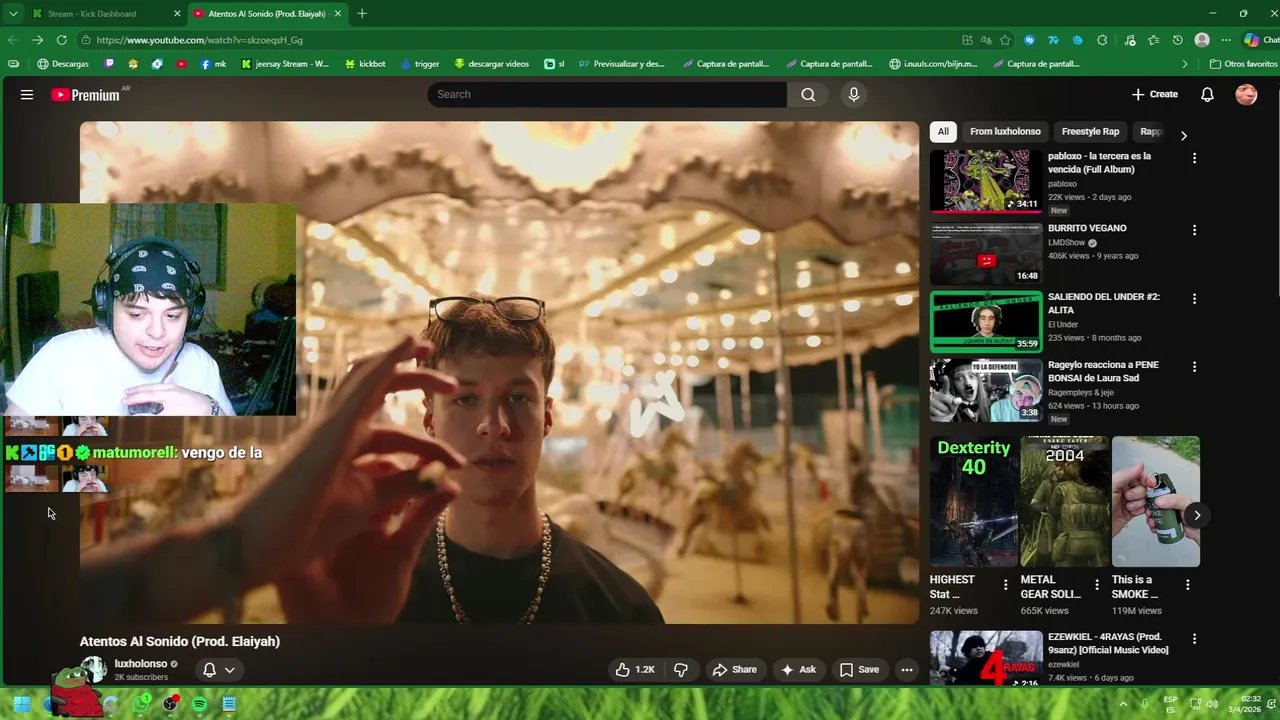Open the browser tab search dropdown

click(x=12, y=14)
